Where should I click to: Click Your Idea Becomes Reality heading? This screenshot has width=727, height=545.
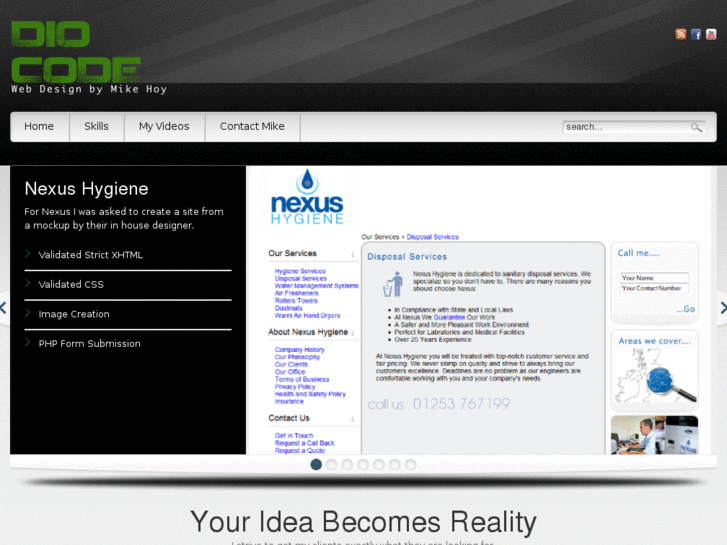tap(363, 522)
